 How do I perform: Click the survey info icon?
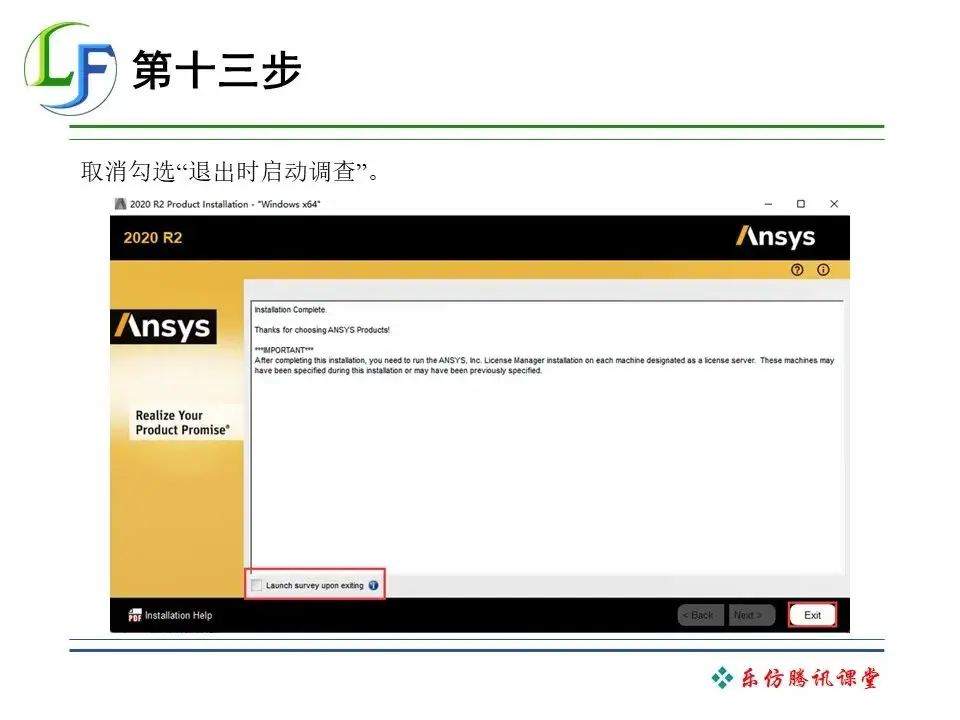pos(373,585)
